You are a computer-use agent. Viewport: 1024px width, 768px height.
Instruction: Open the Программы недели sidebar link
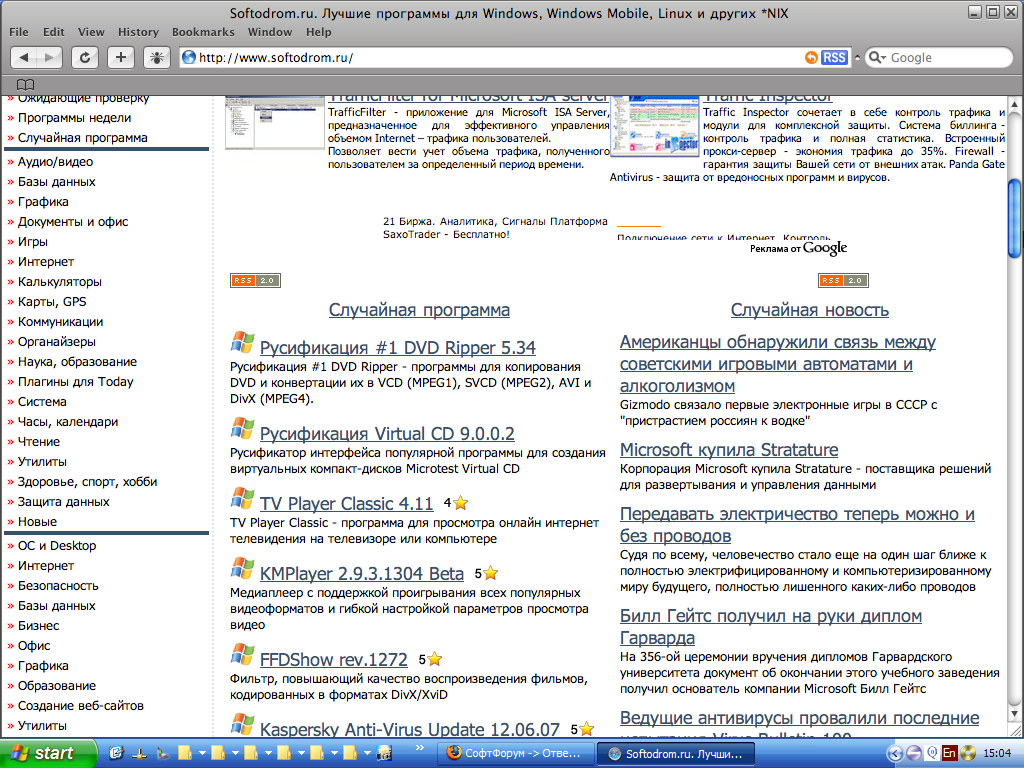click(x=74, y=118)
